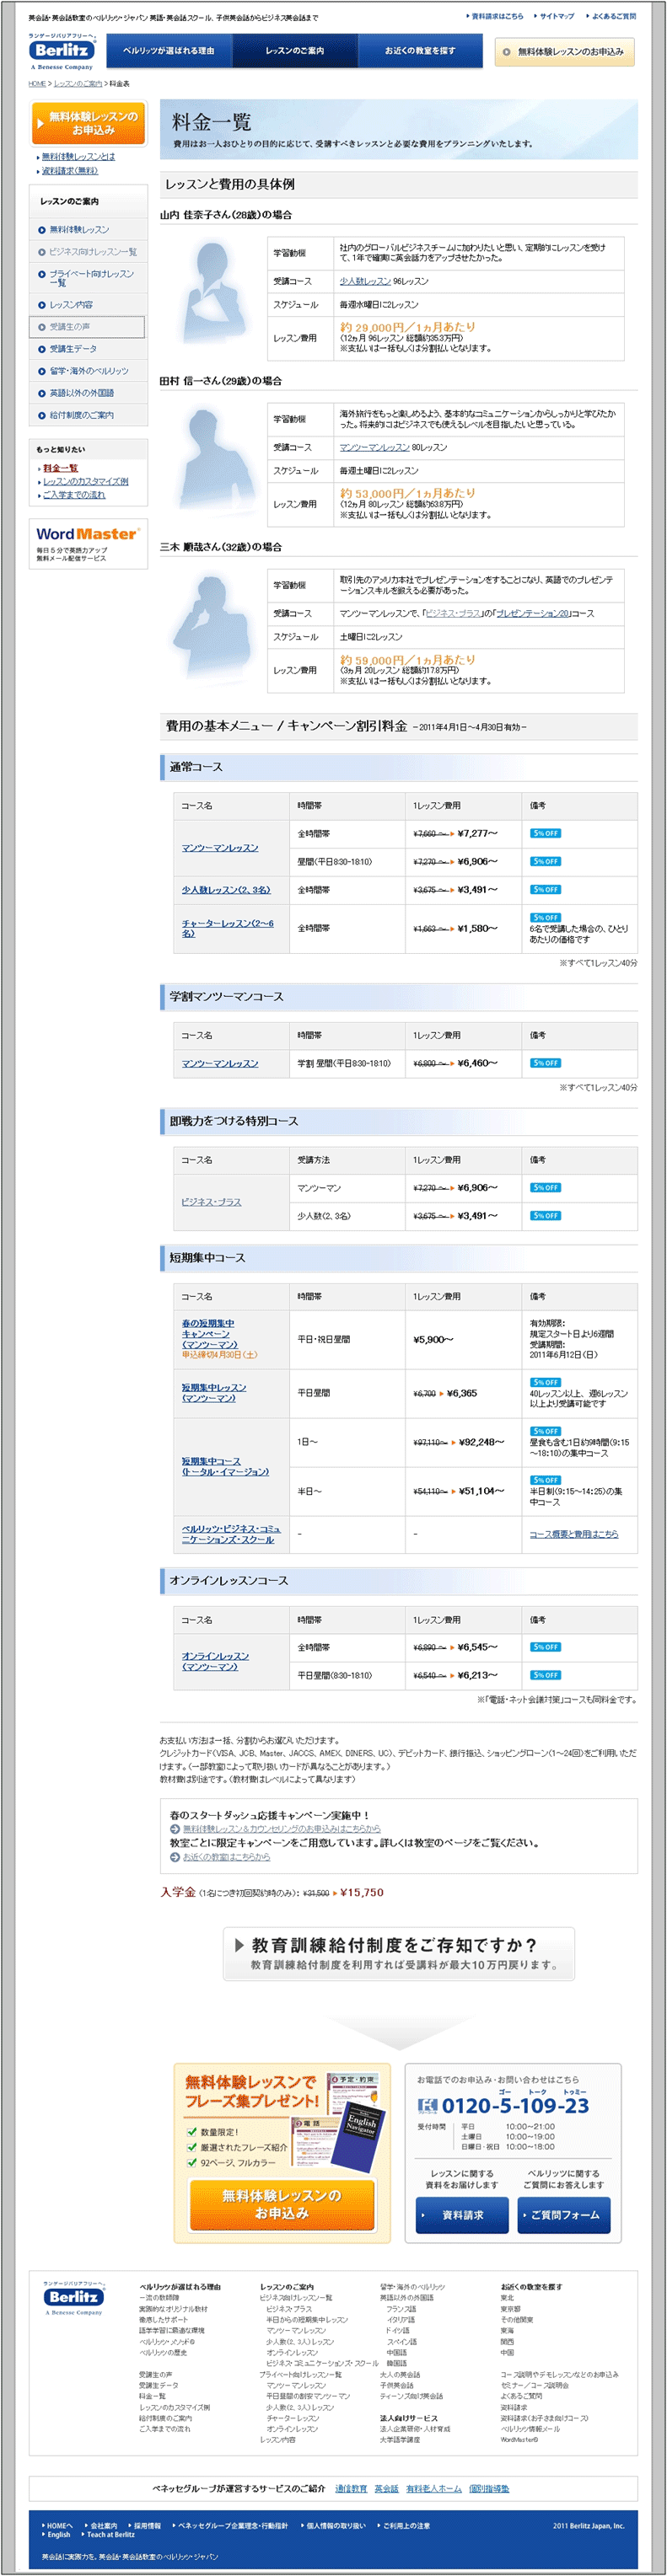Click コース概要と費用はこちら link
The image size is (667, 2576).
(x=574, y=1534)
